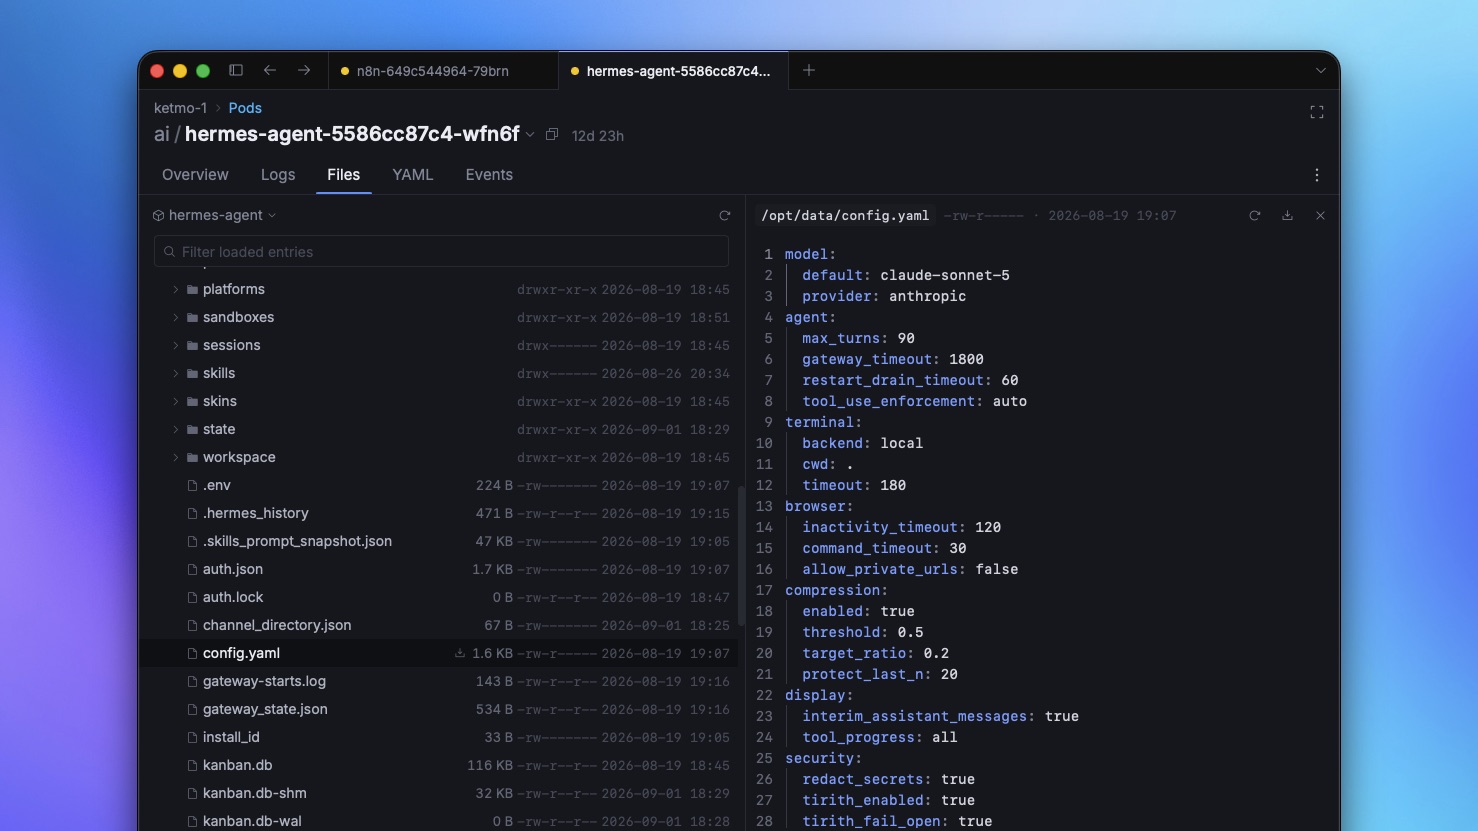Screen dimensions: 1478x831
Task: Open the YAML tab
Action: coord(412,174)
